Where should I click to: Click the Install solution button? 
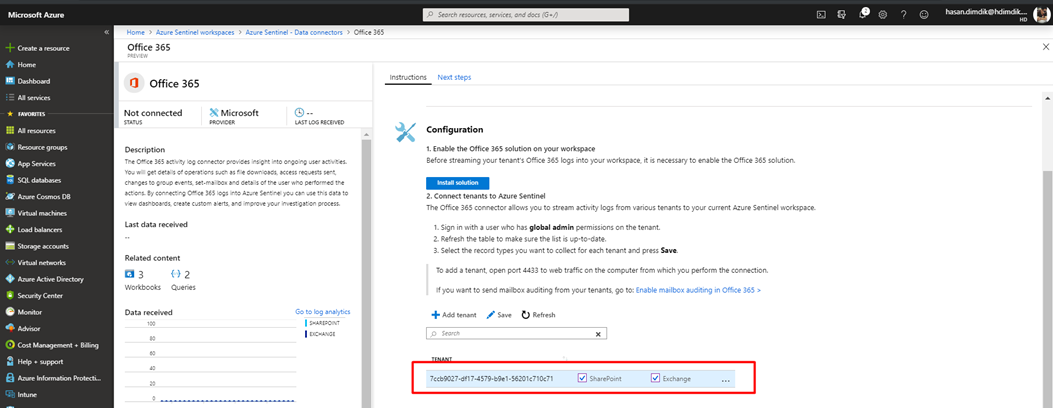pos(458,183)
